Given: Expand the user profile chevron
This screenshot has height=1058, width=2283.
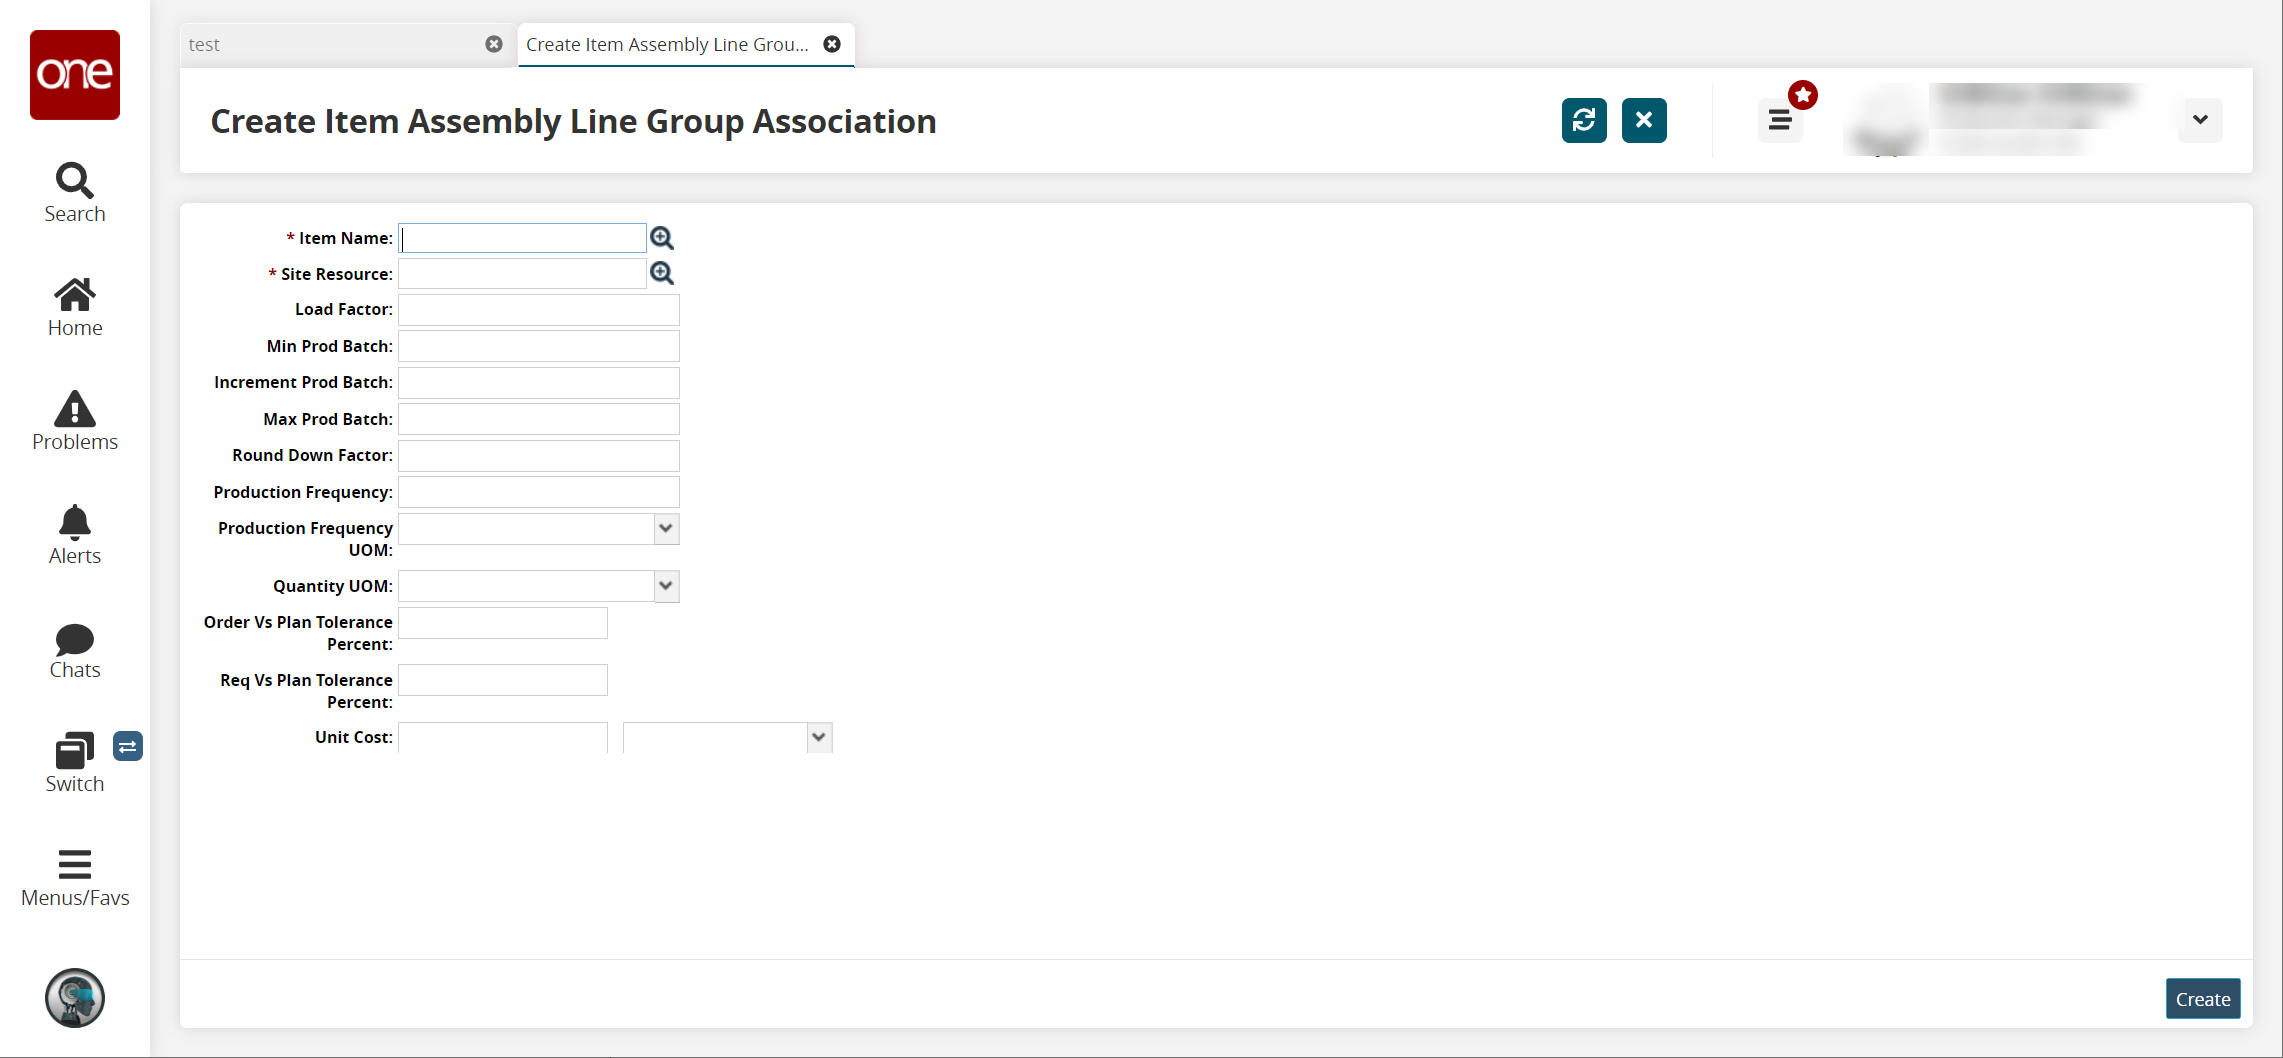Looking at the screenshot, I should pos(2200,120).
